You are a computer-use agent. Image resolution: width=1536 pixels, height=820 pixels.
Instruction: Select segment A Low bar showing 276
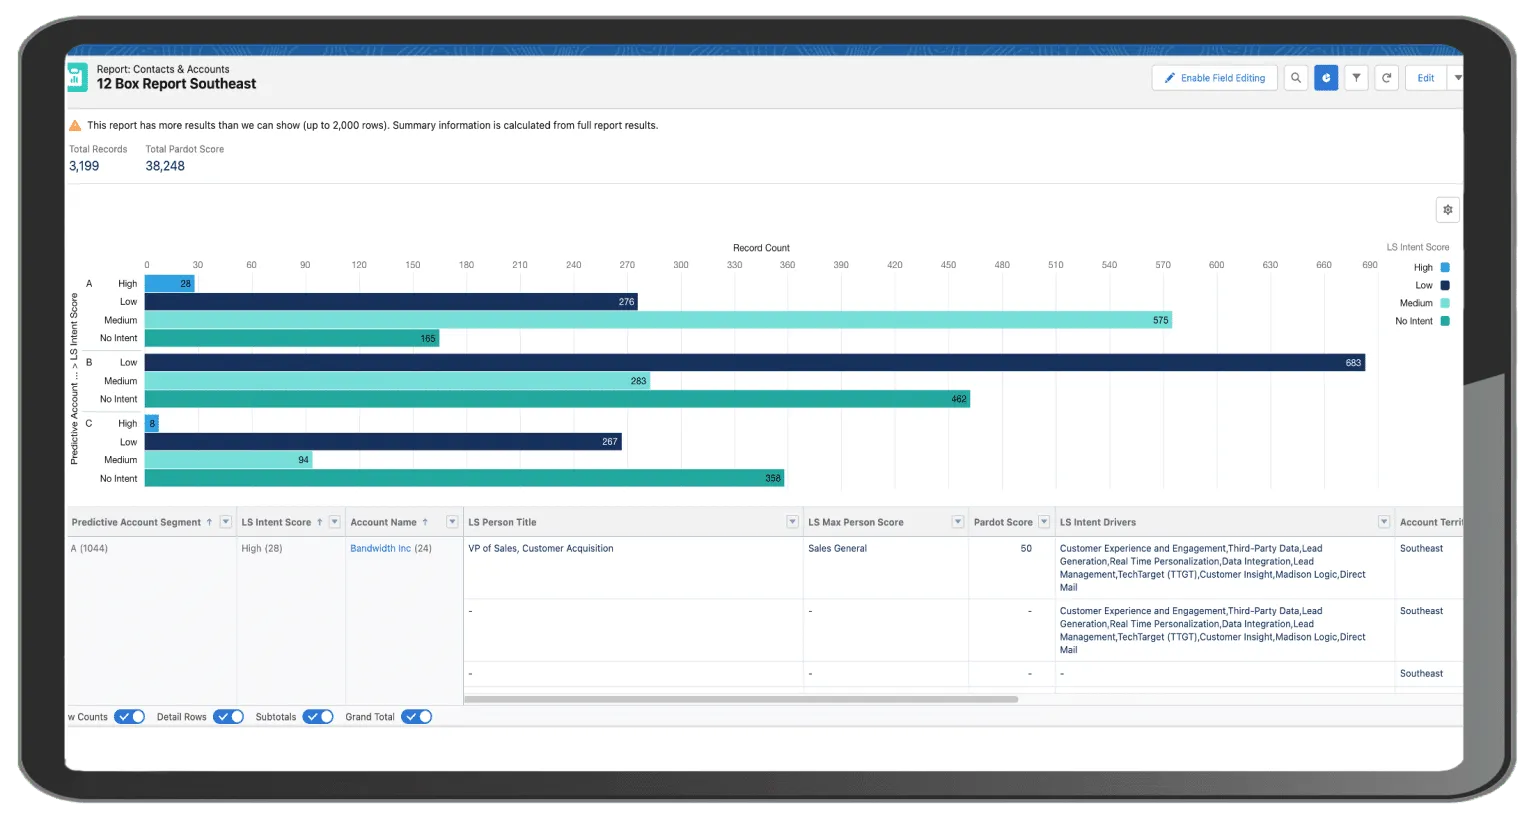pyautogui.click(x=391, y=302)
